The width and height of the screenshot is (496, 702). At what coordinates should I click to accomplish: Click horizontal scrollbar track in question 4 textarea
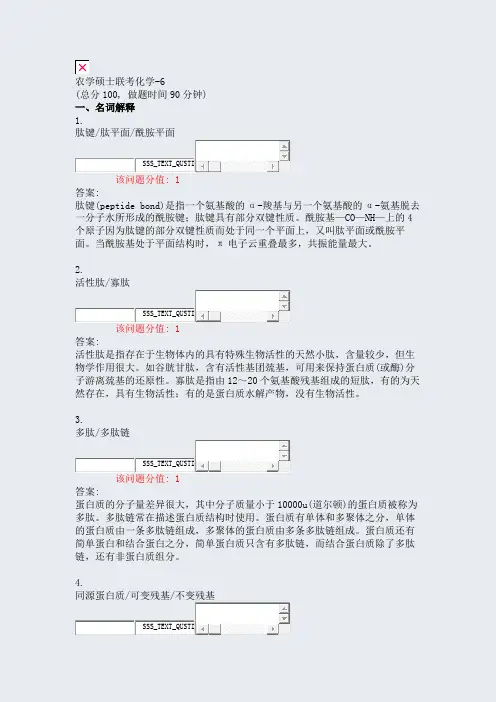(x=244, y=629)
